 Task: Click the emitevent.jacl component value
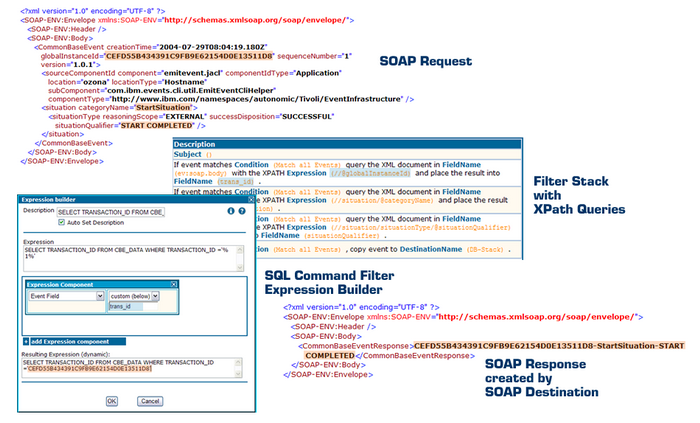[192, 73]
